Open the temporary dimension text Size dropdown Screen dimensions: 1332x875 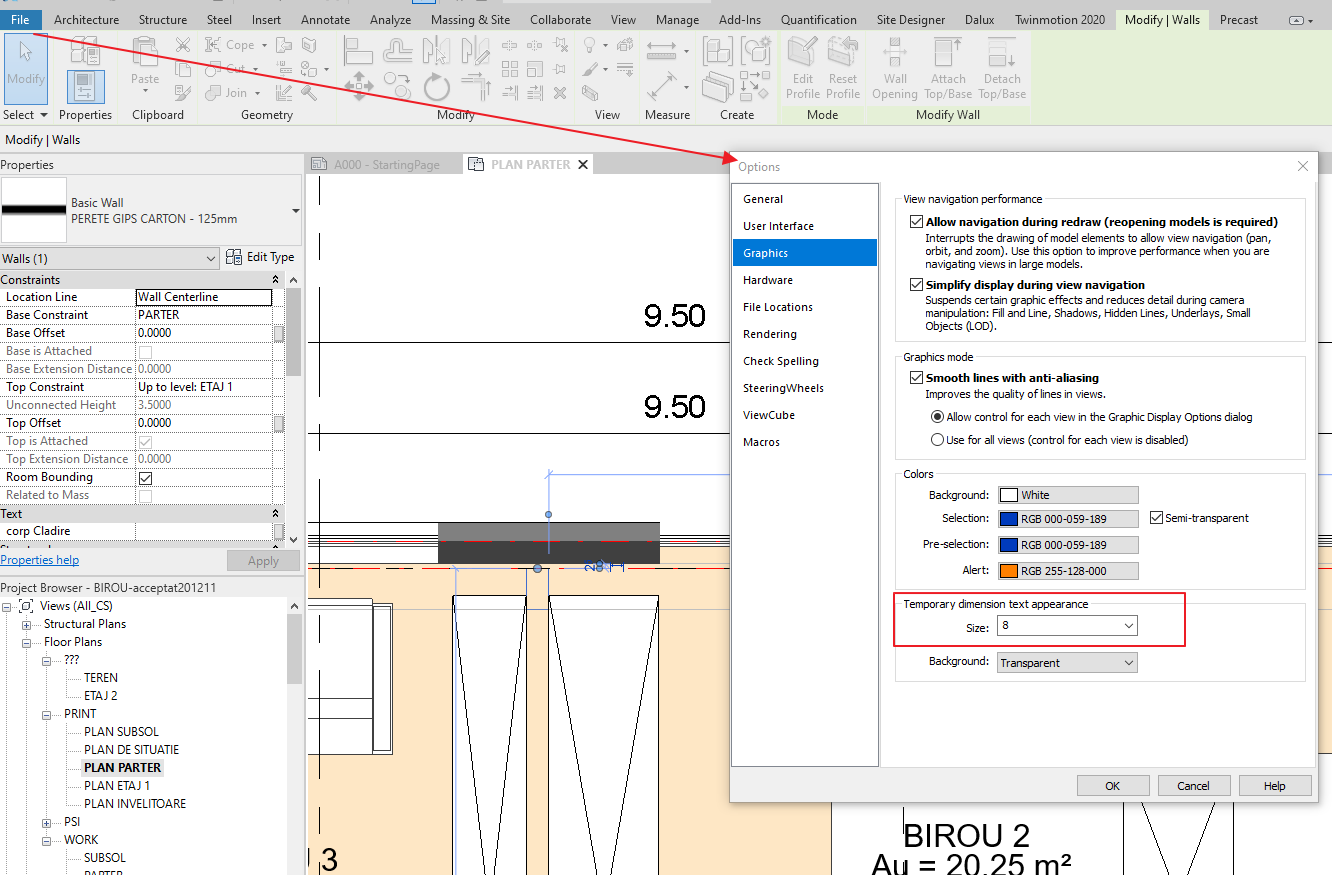(1130, 625)
